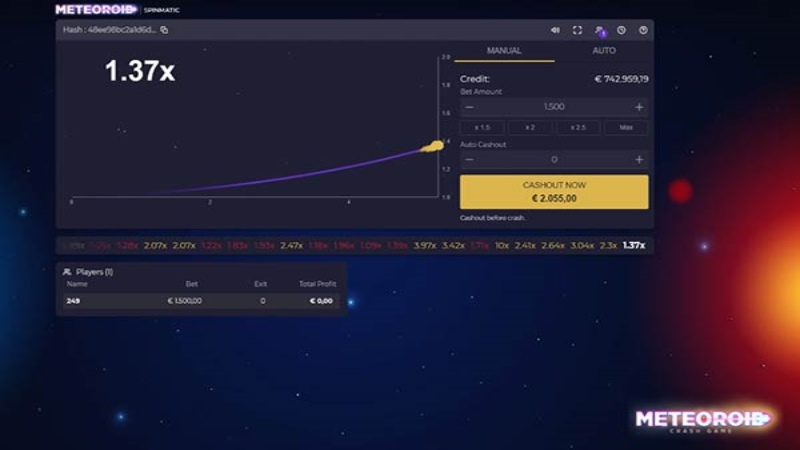Decrease the Bet Amount with minus
The width and height of the screenshot is (800, 450).
point(469,107)
